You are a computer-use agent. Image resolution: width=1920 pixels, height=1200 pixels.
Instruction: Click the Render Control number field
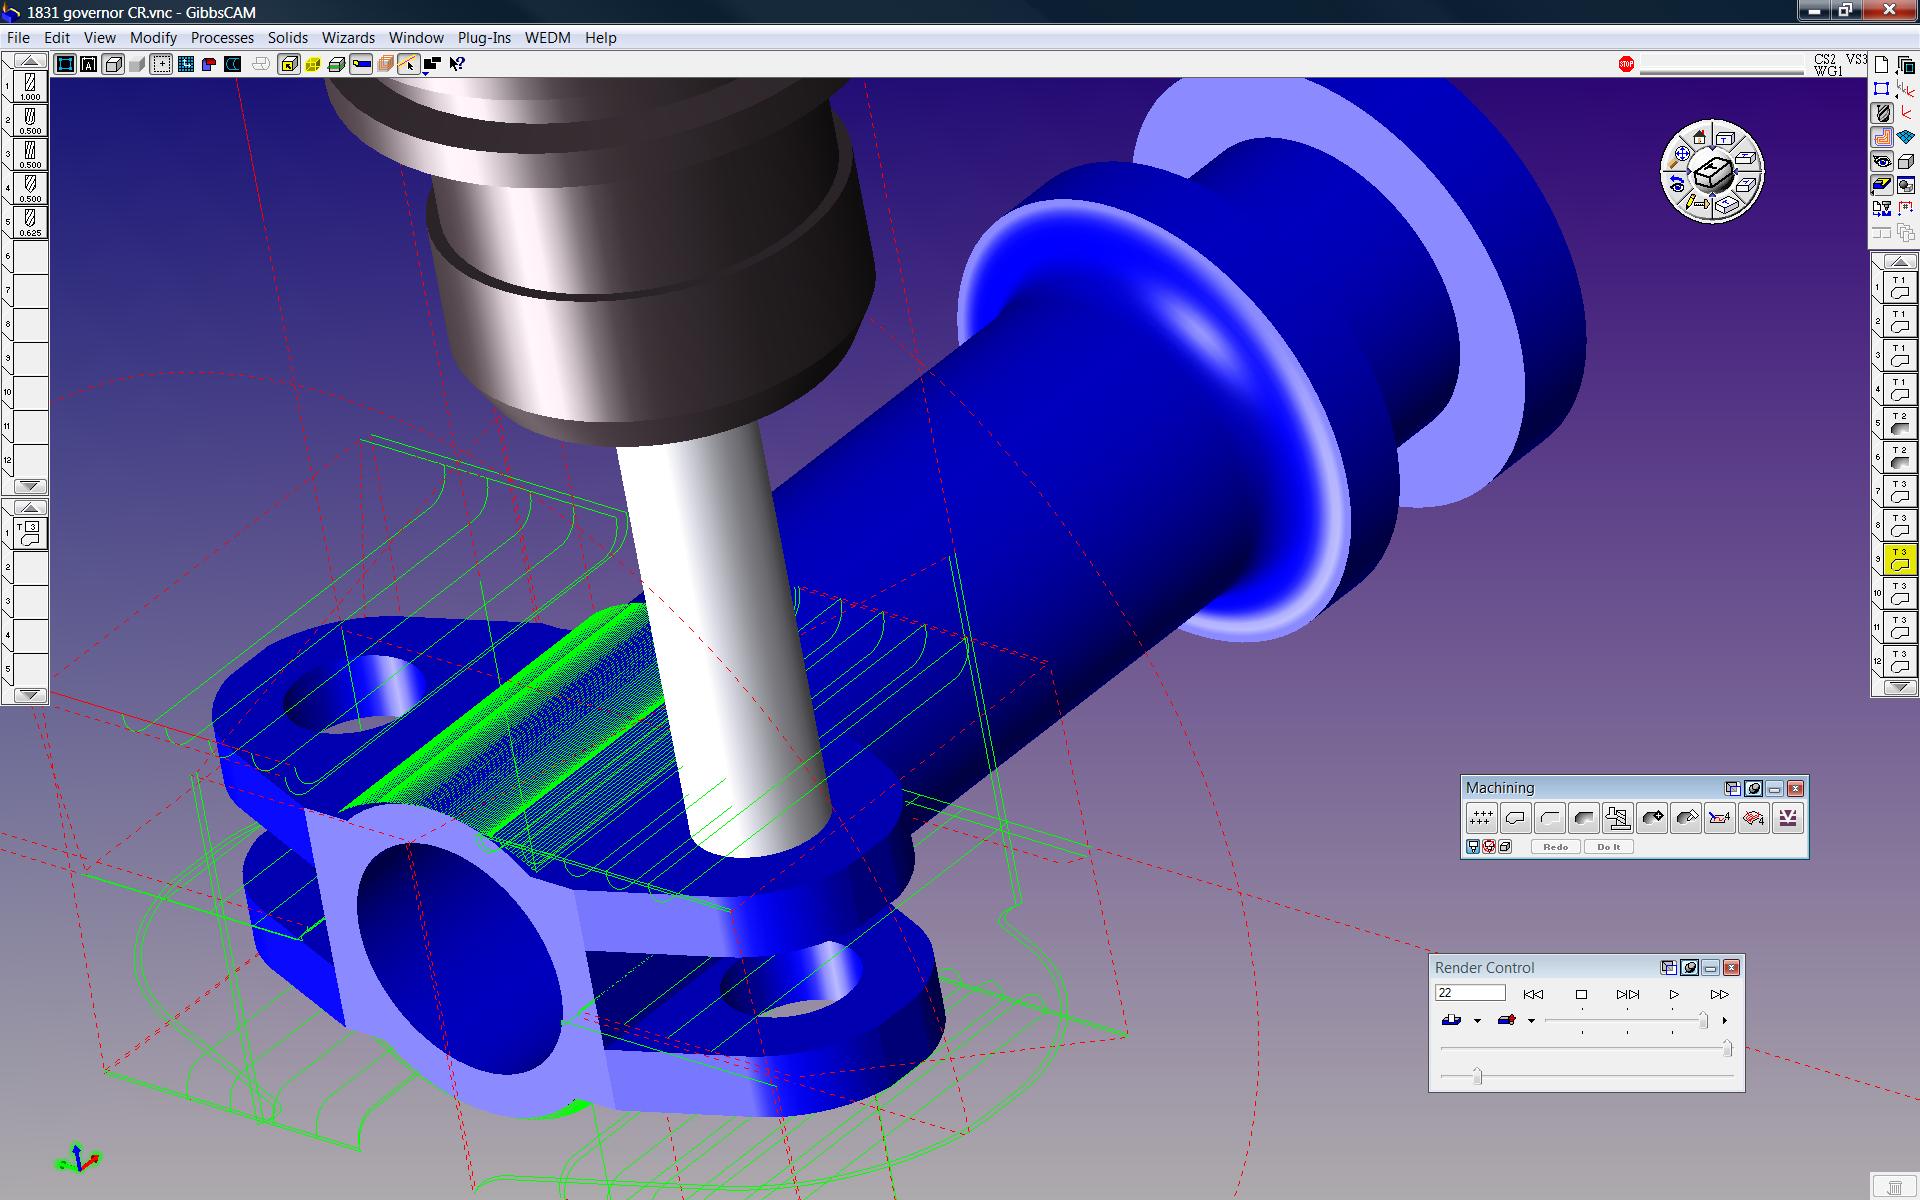[x=1469, y=993]
